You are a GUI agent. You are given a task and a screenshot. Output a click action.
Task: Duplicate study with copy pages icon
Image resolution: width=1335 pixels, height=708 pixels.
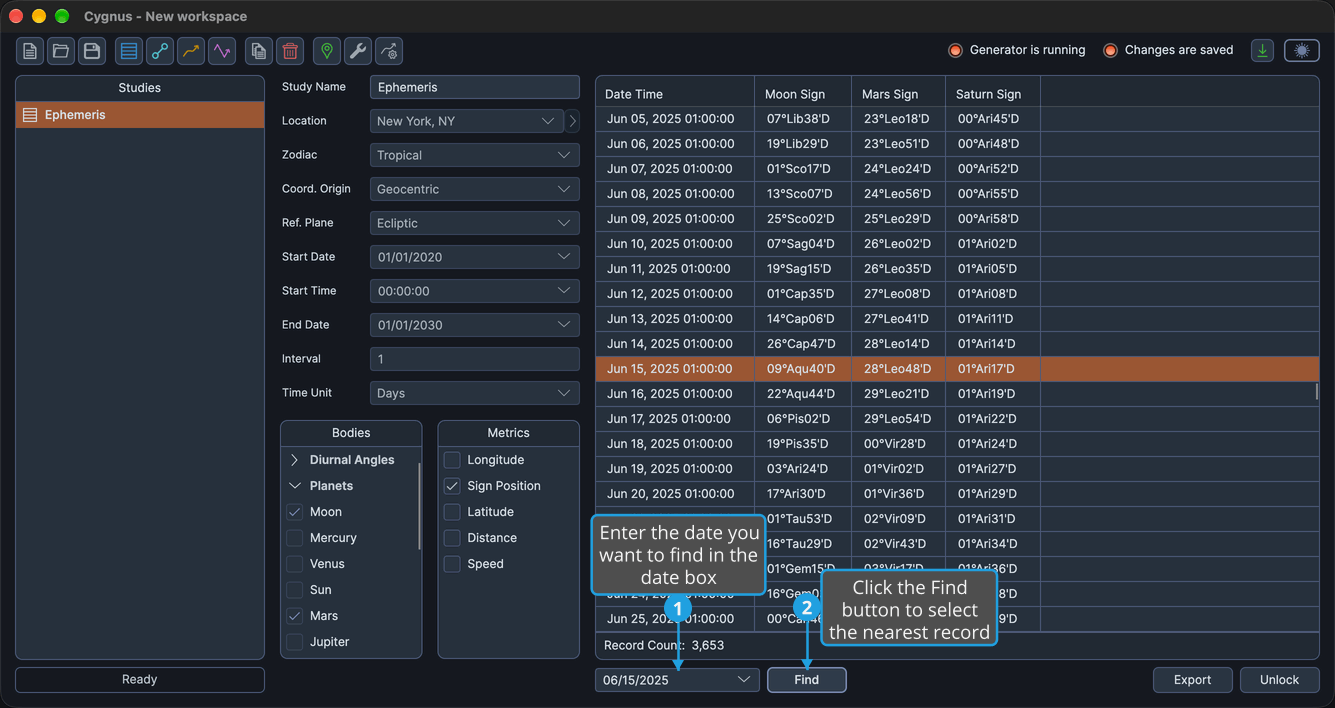coord(259,51)
